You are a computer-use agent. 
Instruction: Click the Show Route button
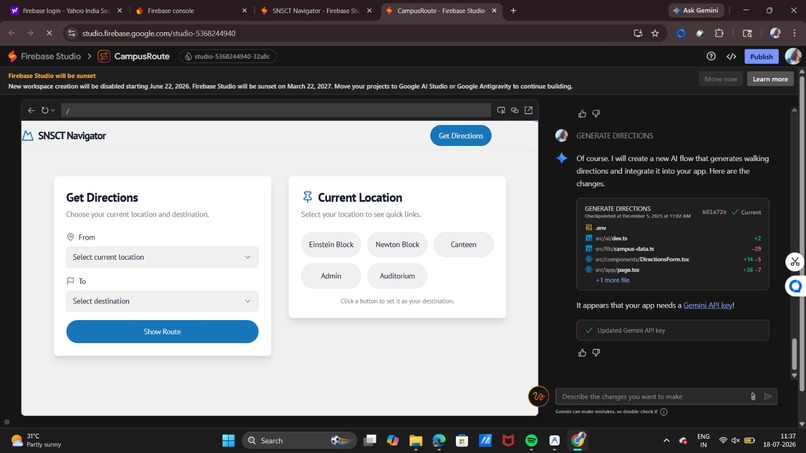click(x=162, y=332)
